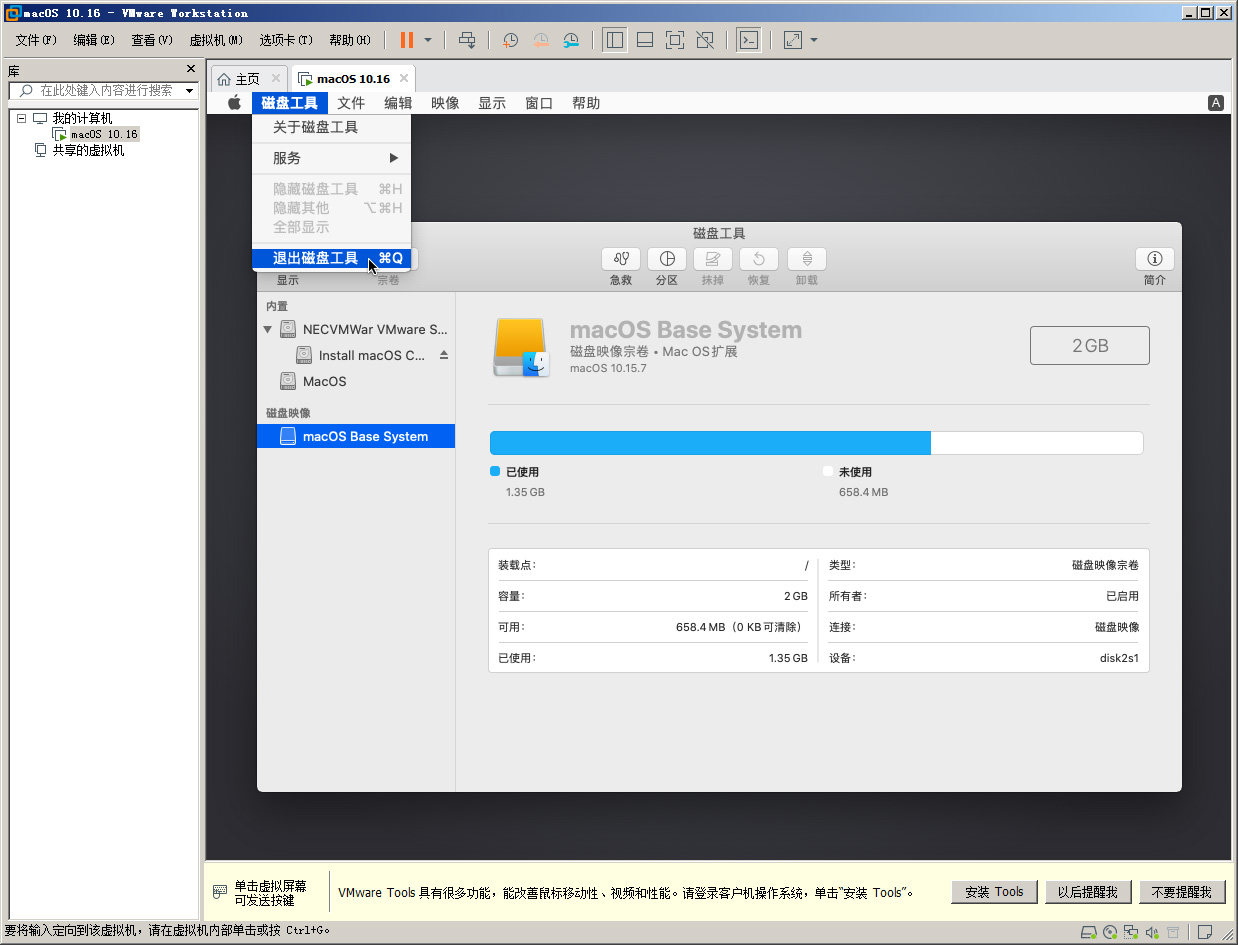This screenshot has height=945, width=1238.
Task: Click the macOS Base System drive image
Action: coord(521,348)
